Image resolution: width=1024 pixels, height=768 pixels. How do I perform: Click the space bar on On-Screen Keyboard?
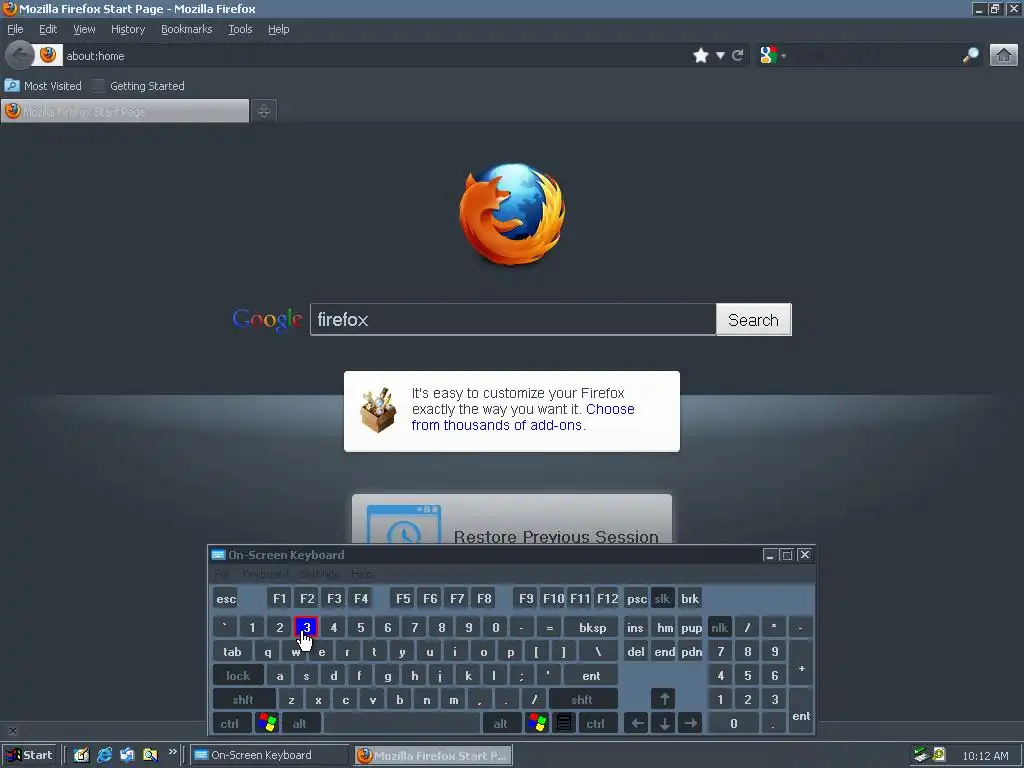[x=402, y=724]
